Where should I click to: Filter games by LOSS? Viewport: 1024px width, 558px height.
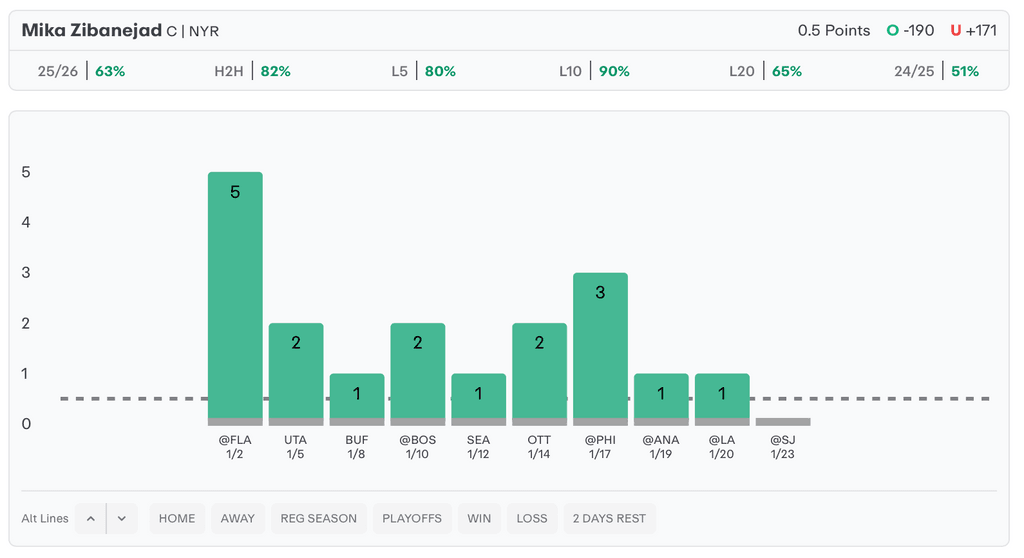coord(532,518)
